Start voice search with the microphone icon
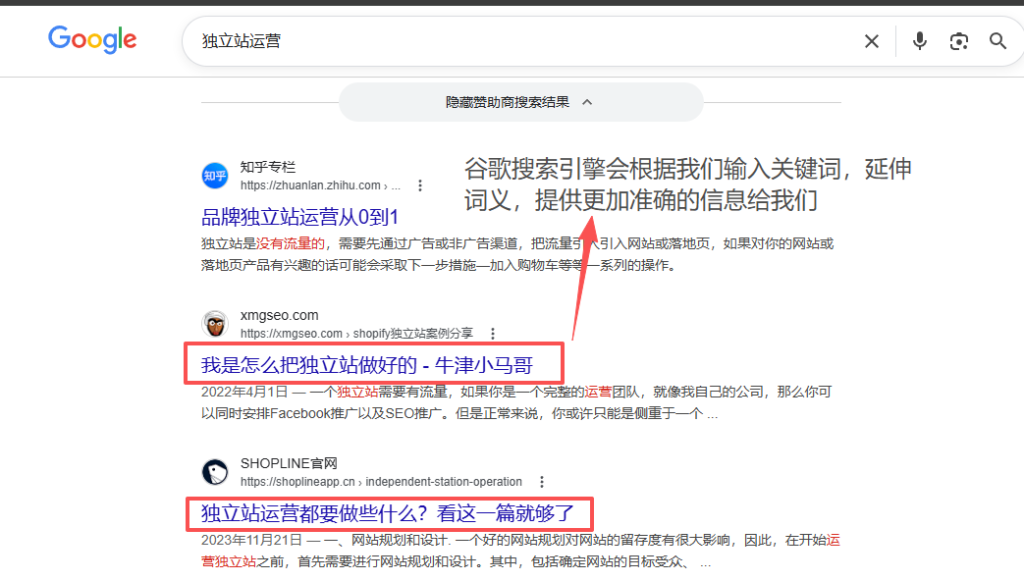This screenshot has width=1024, height=581. [920, 41]
